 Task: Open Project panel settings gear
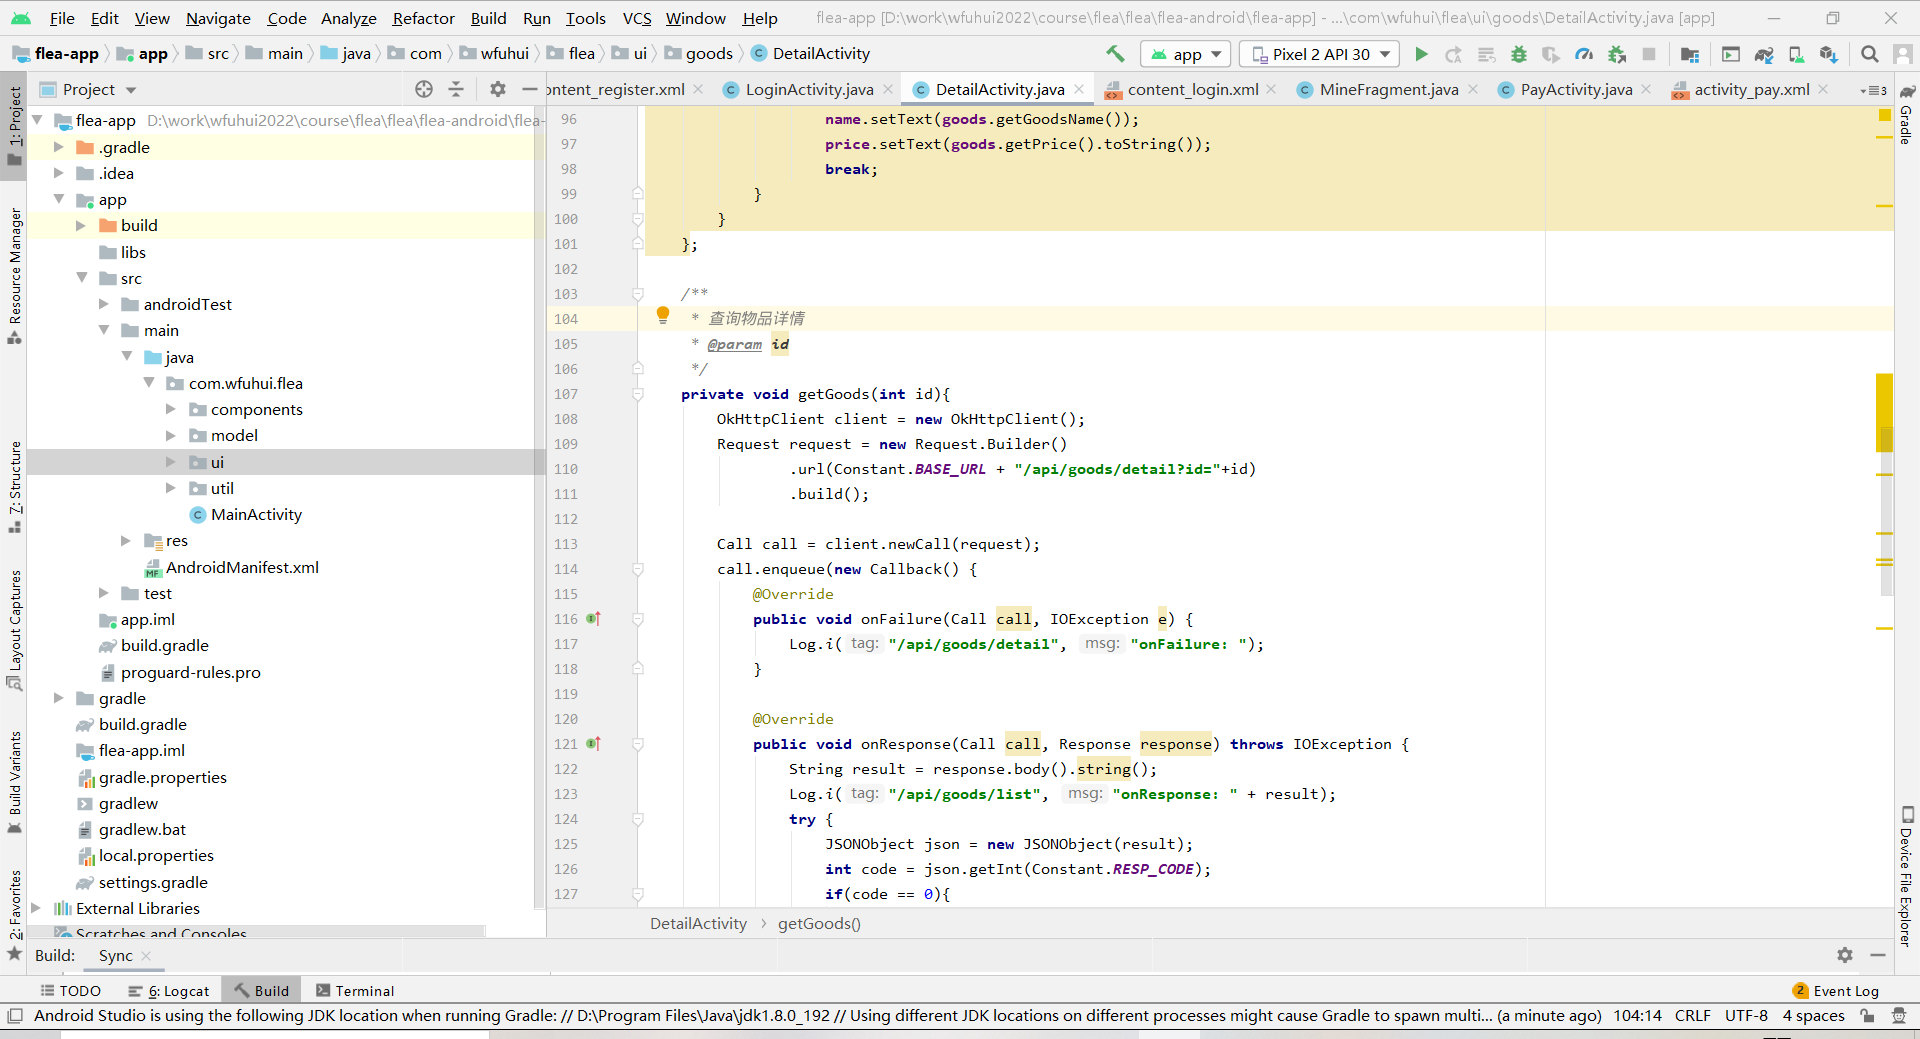click(x=498, y=90)
